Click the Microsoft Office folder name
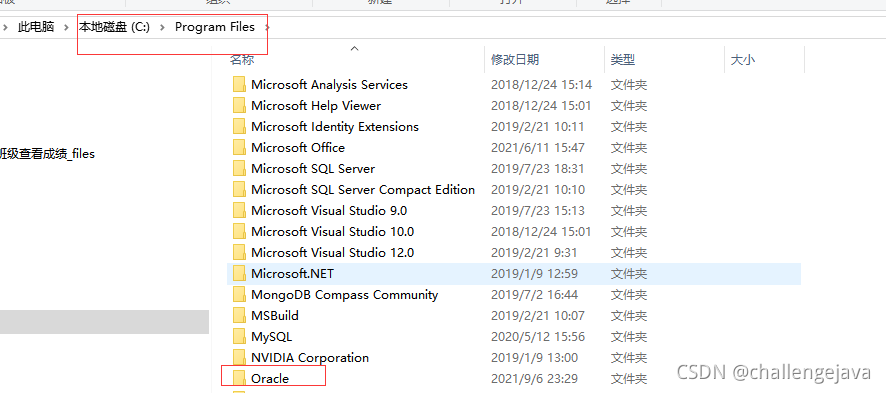 (298, 147)
